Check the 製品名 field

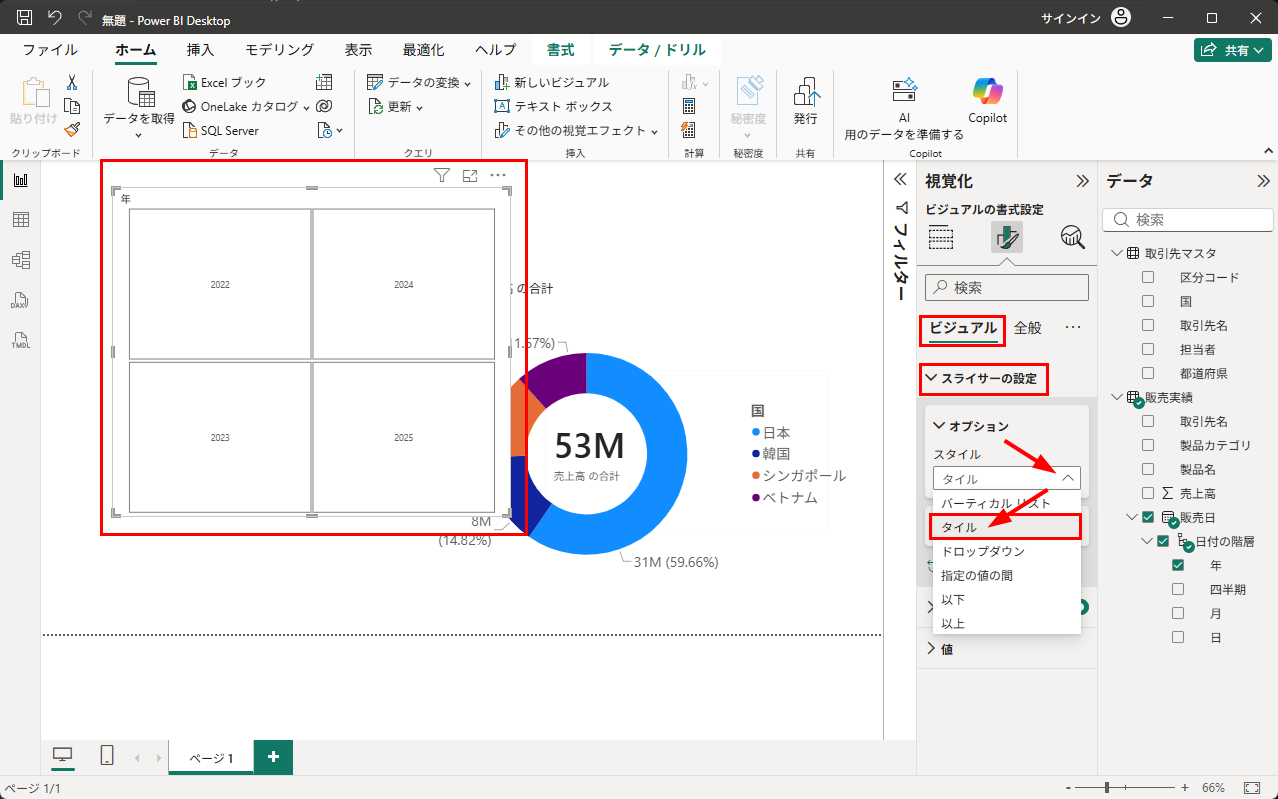pyautogui.click(x=1148, y=469)
